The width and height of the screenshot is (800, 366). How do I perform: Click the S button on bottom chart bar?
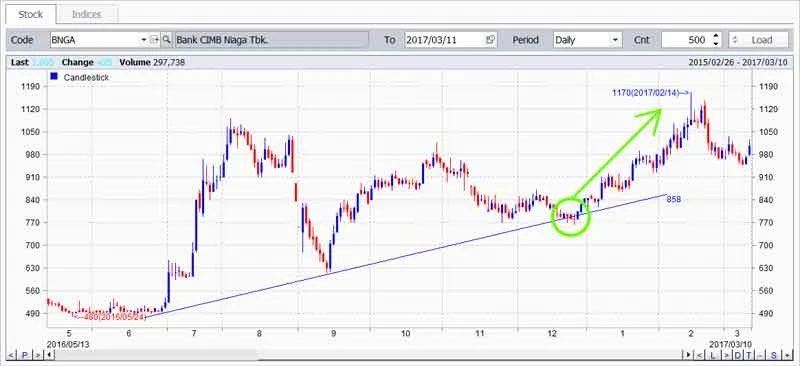[x=773, y=355]
